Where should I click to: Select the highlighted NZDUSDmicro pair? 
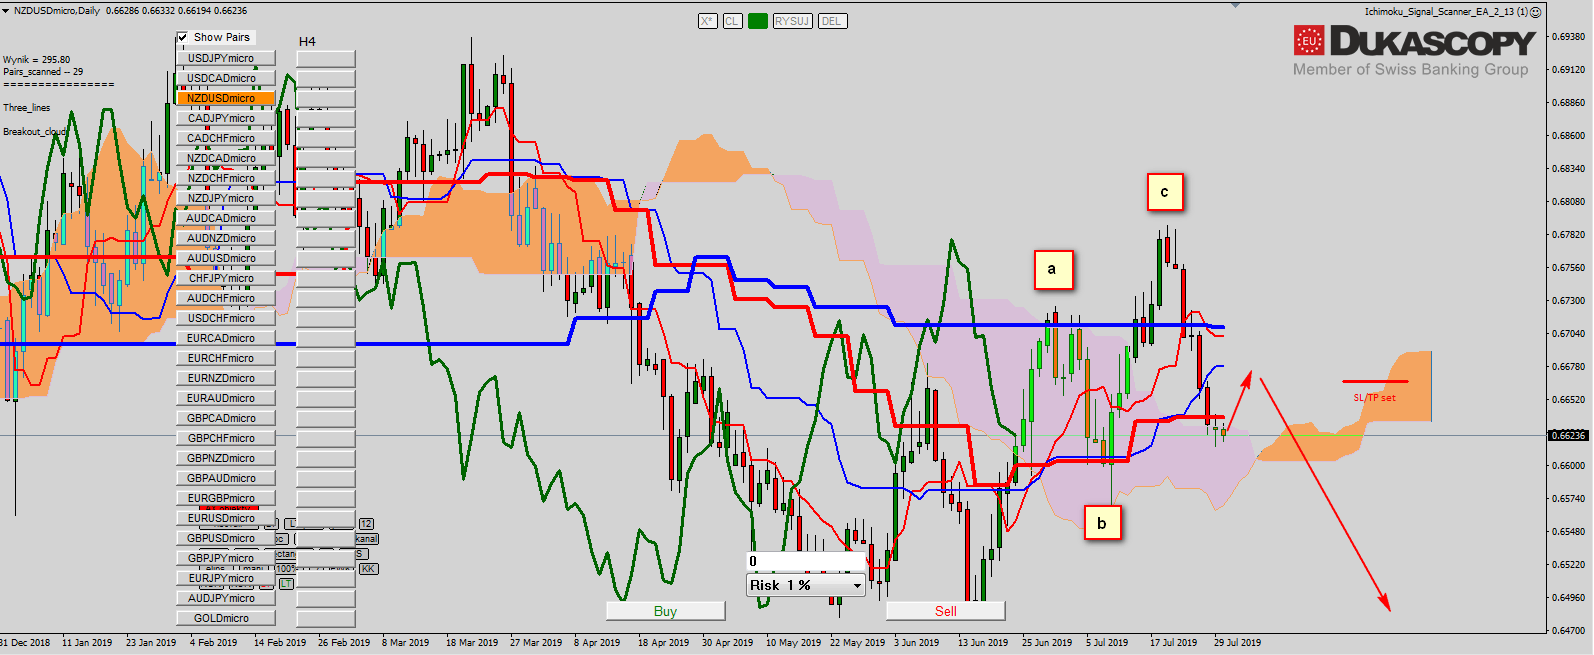[221, 98]
